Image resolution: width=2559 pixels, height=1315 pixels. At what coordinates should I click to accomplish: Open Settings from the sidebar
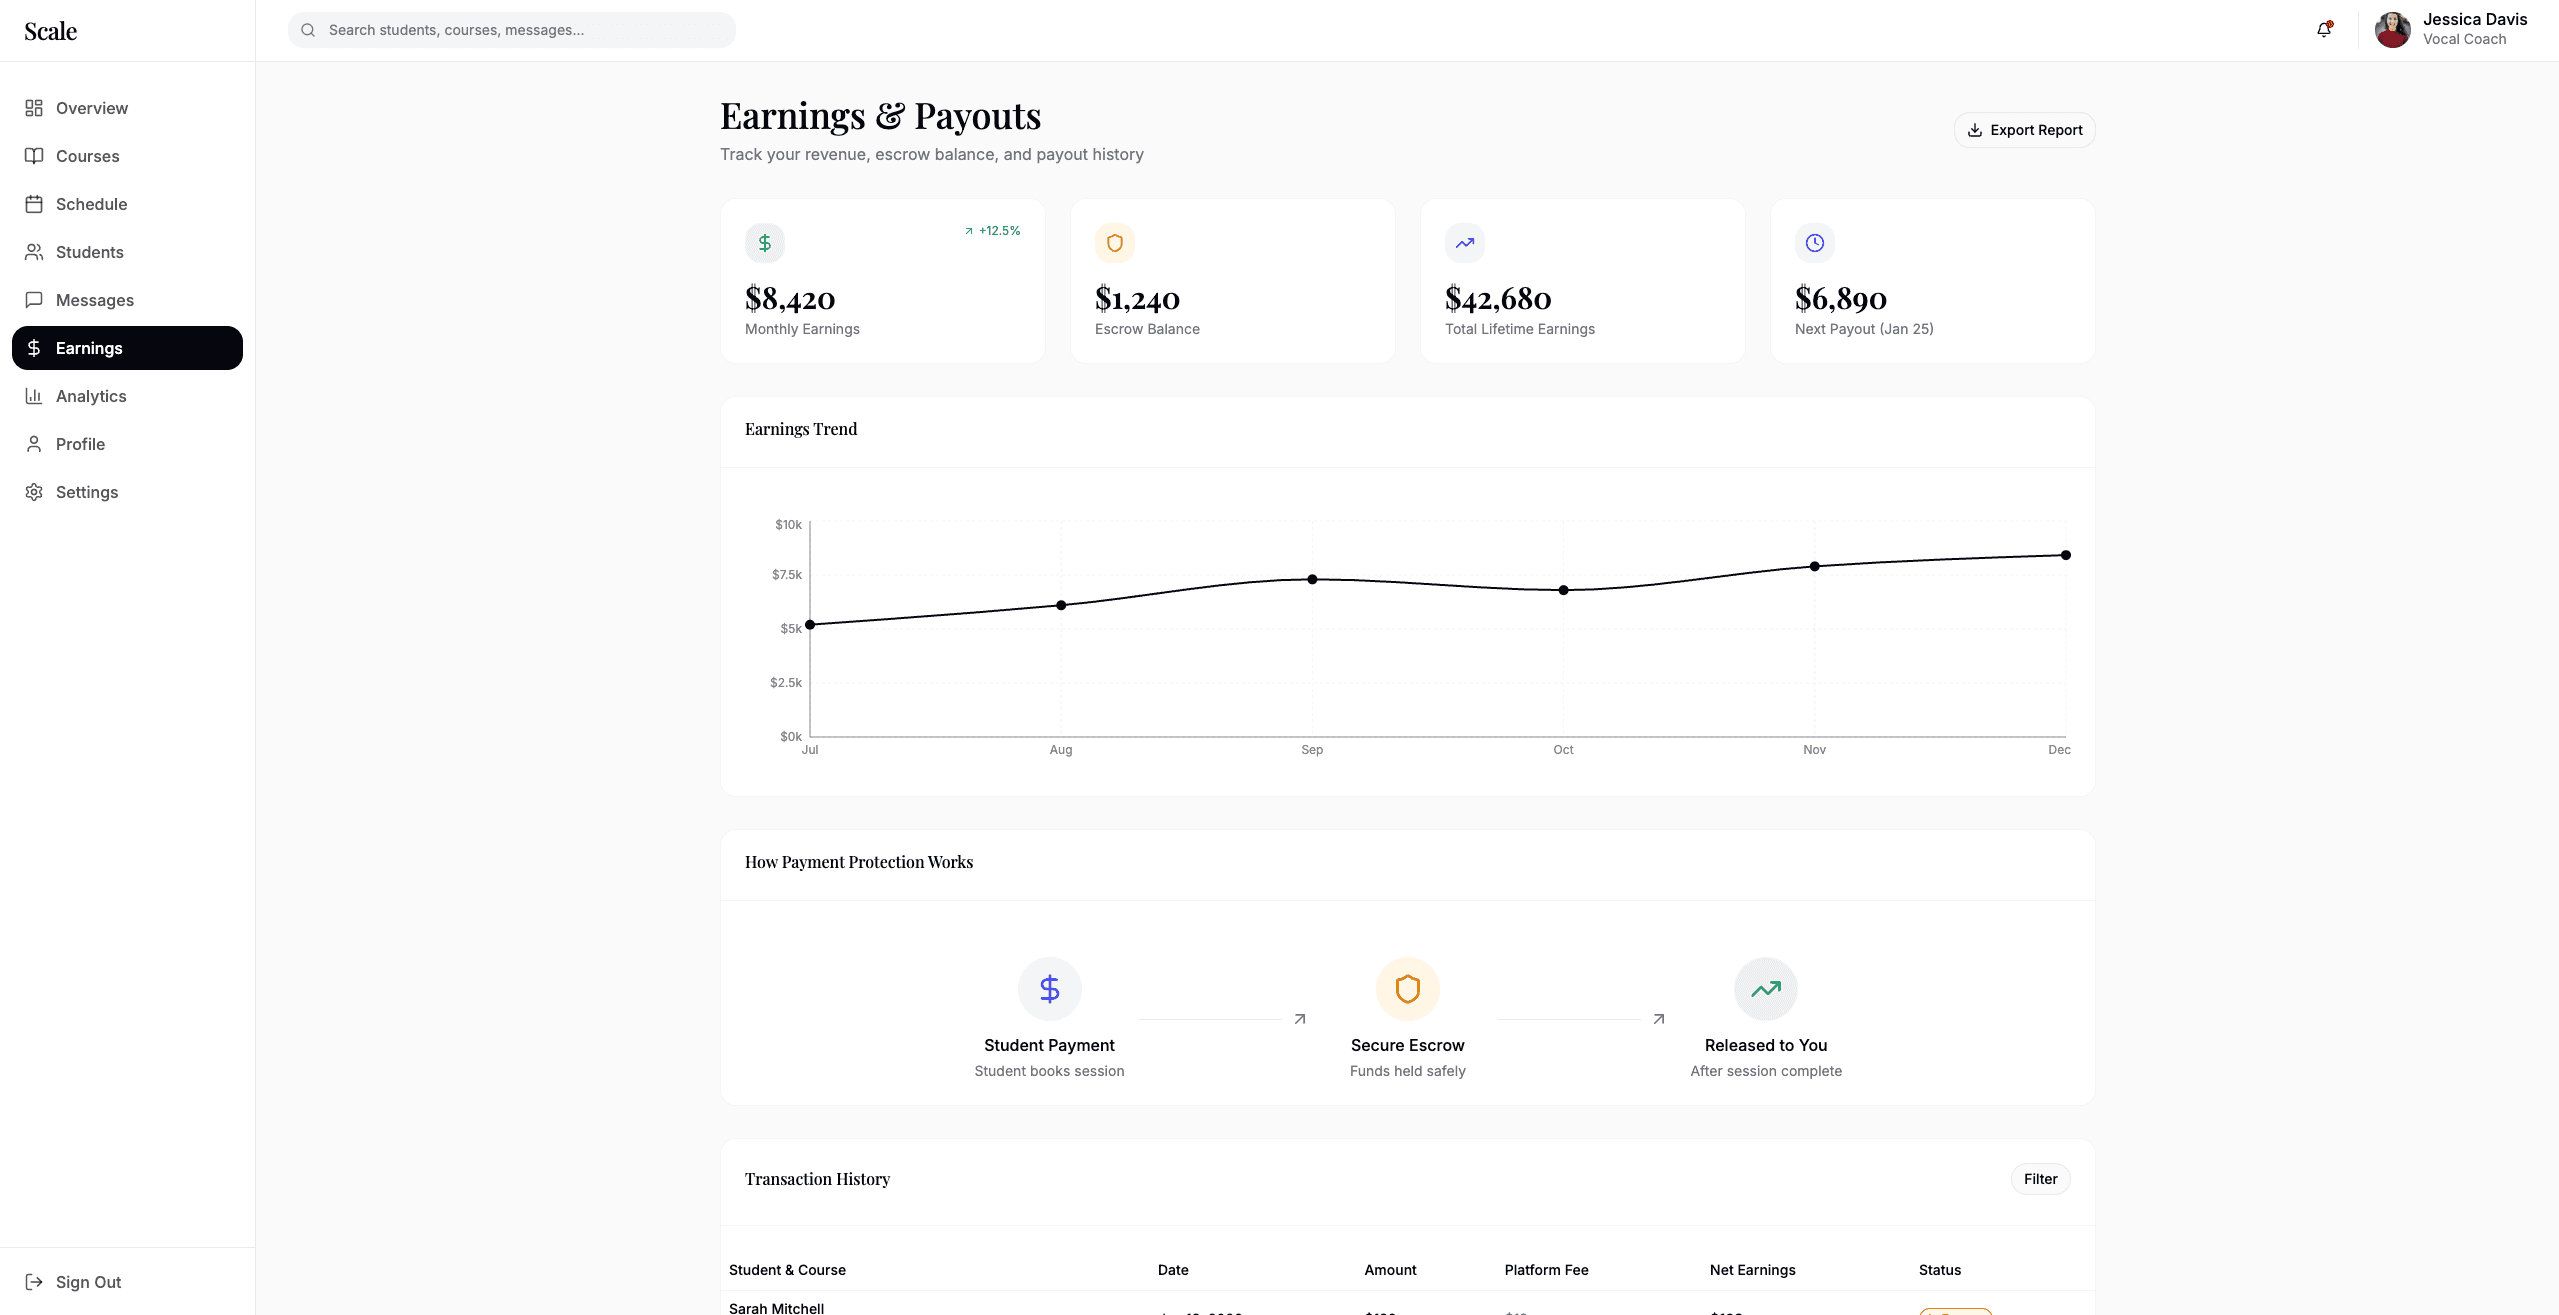click(86, 492)
